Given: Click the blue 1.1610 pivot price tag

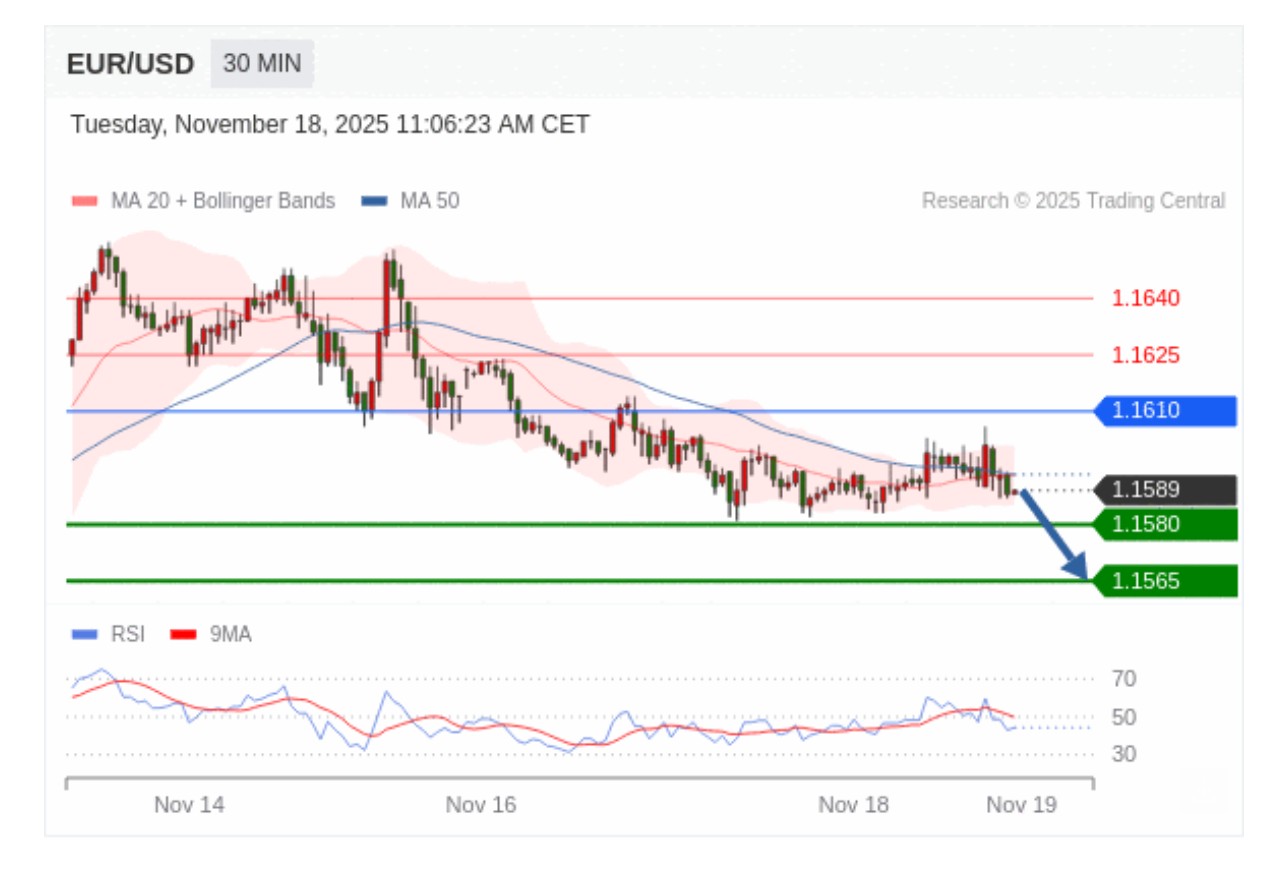Looking at the screenshot, I should point(1166,411).
